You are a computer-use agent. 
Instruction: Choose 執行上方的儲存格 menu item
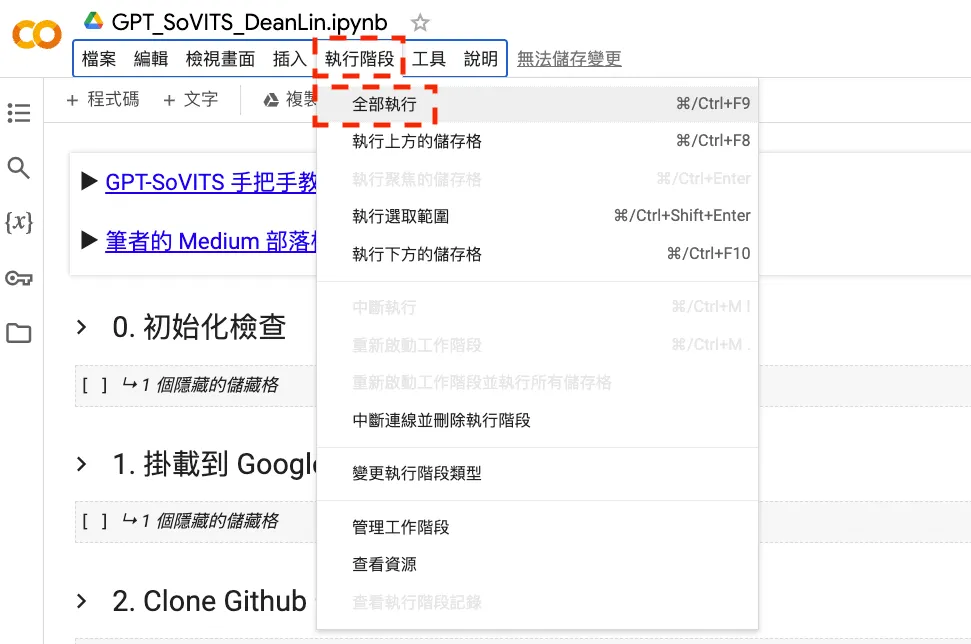coord(538,141)
